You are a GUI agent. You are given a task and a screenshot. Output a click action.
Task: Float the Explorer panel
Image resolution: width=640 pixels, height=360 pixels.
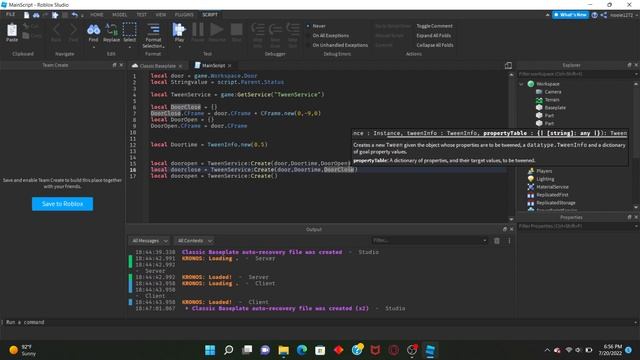pos(629,65)
